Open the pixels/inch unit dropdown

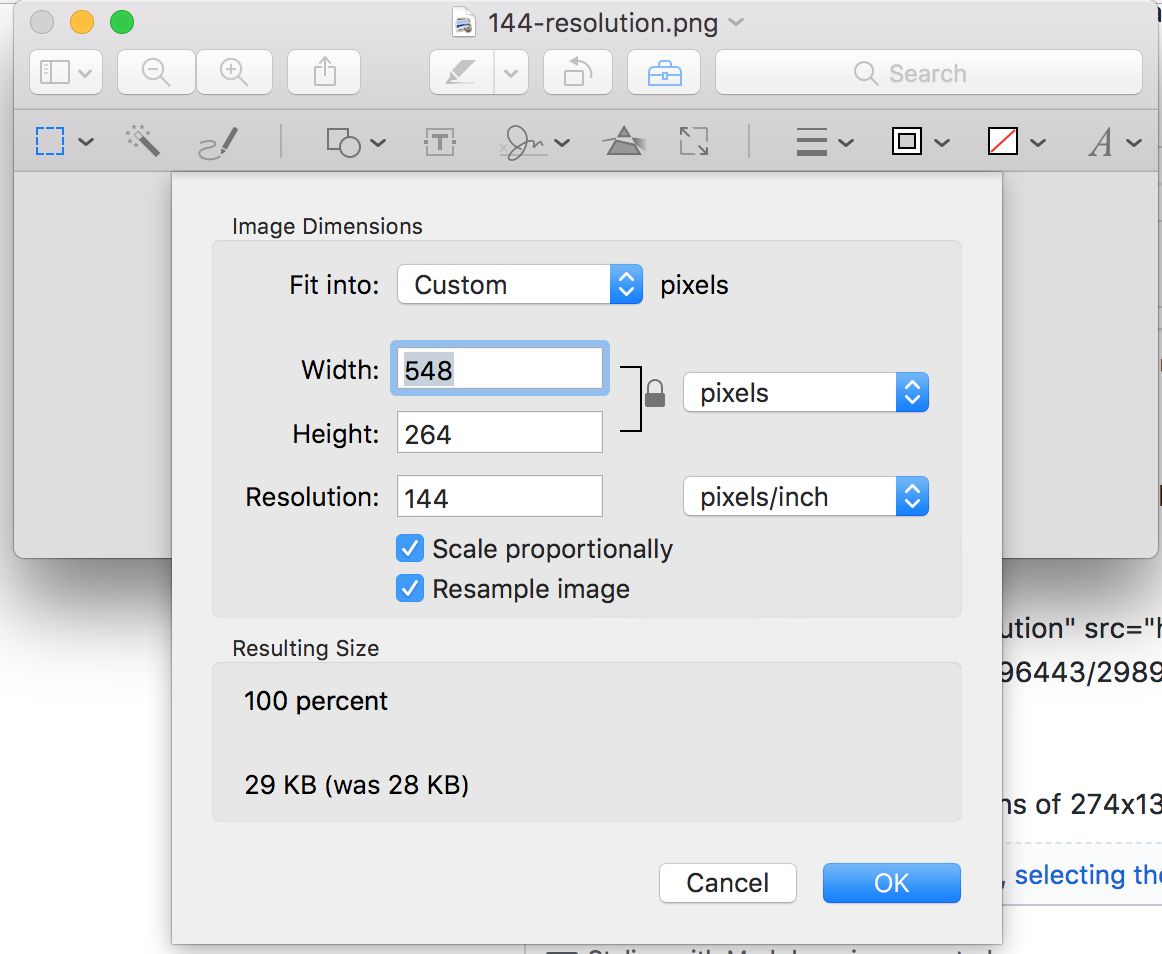pyautogui.click(x=806, y=496)
